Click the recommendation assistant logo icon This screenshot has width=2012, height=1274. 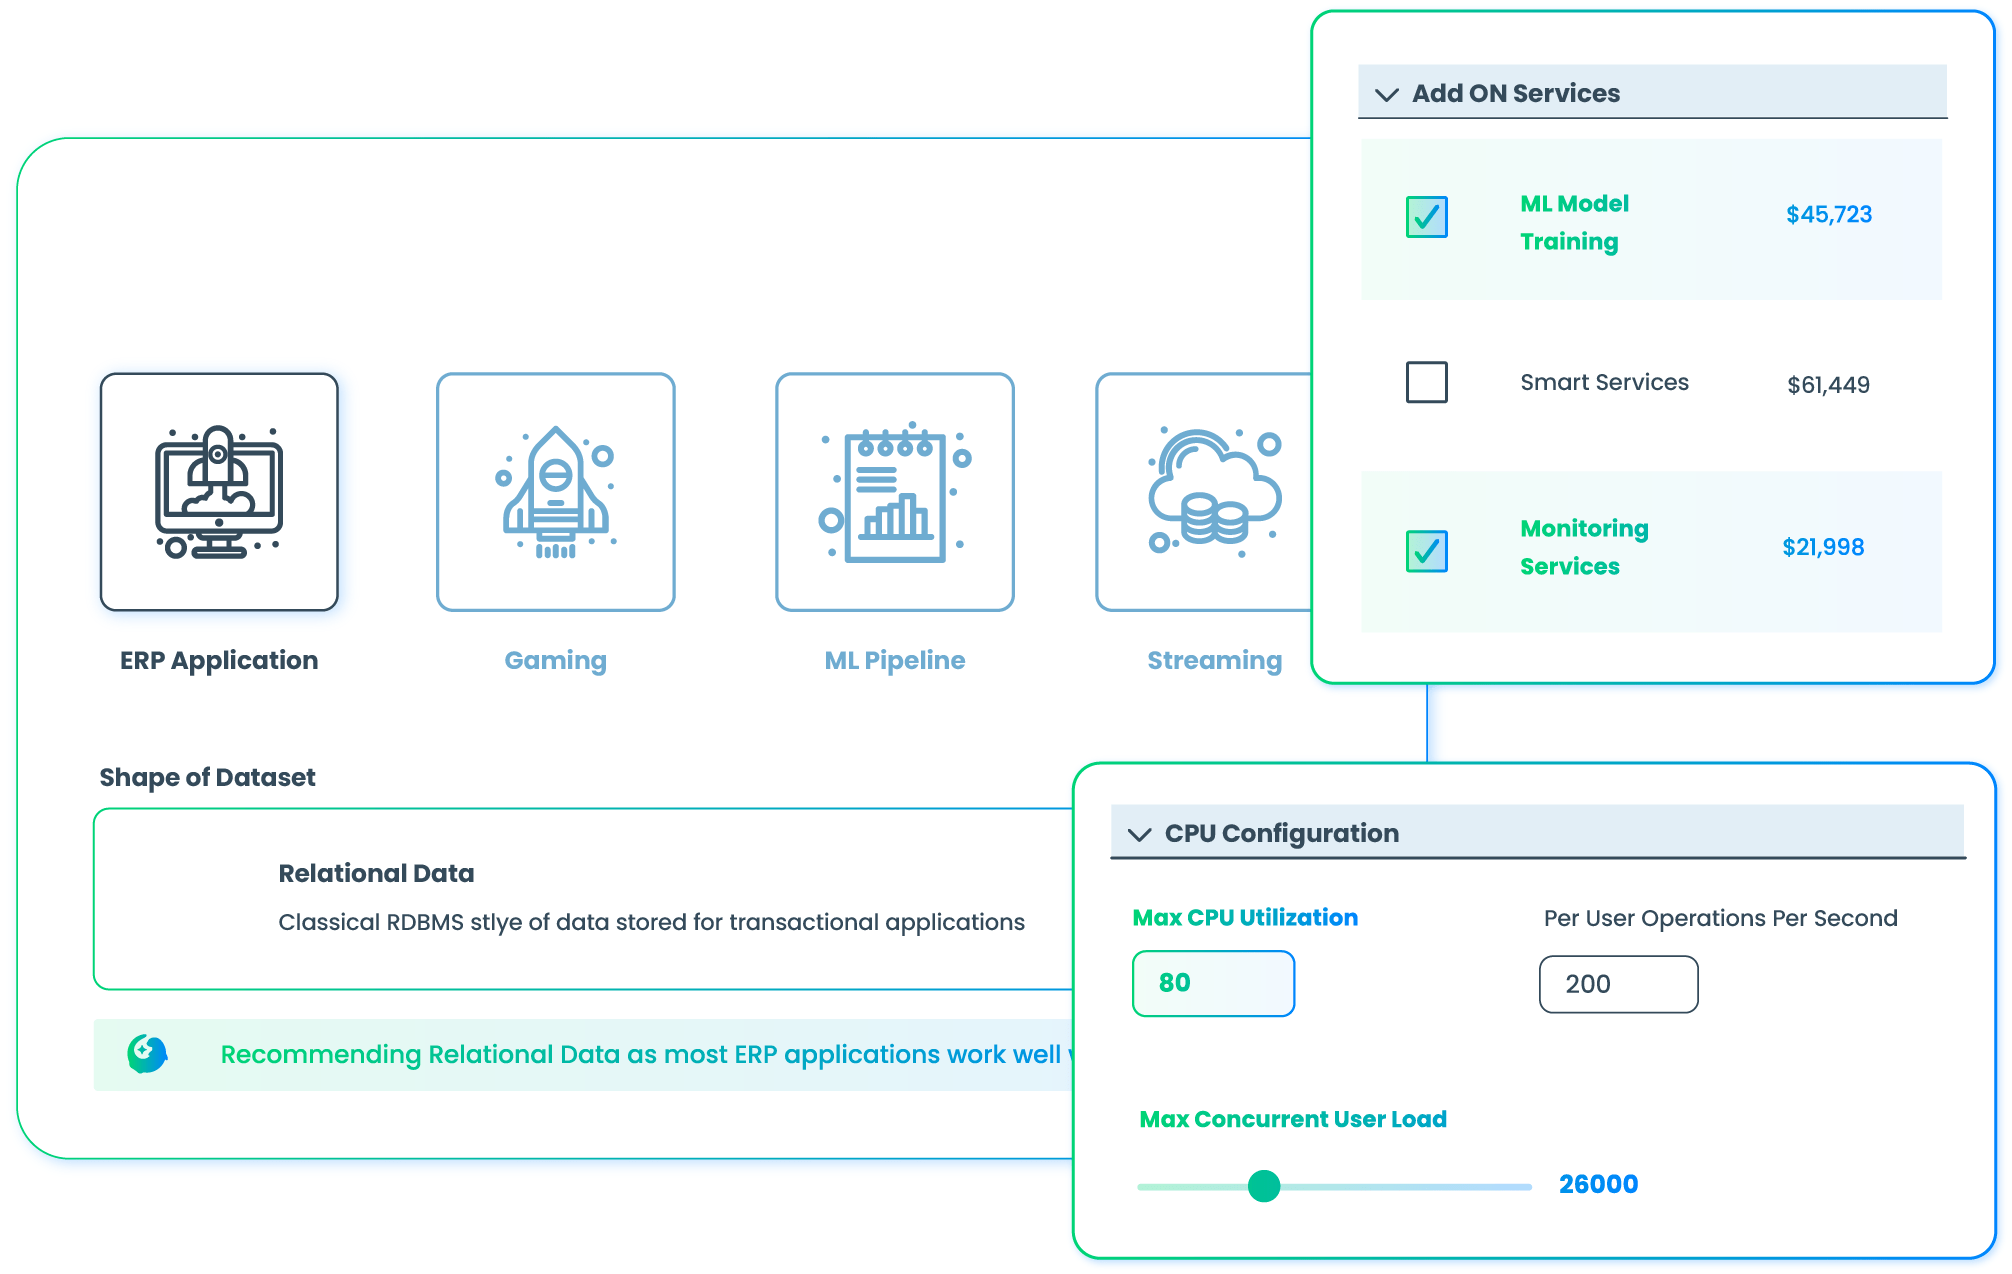pos(147,1054)
